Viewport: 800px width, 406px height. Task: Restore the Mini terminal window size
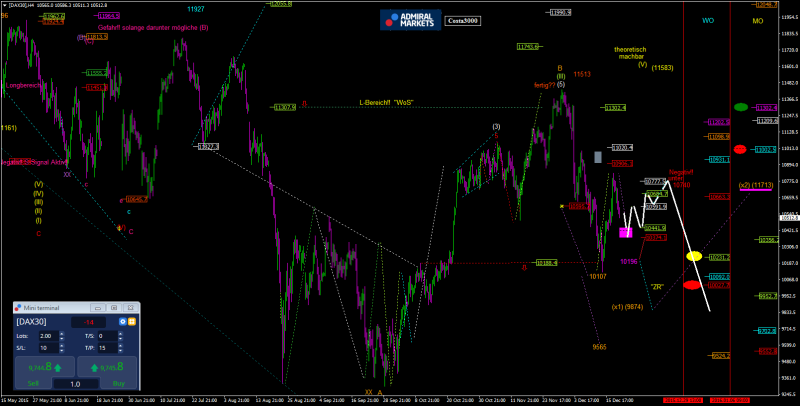pos(114,308)
